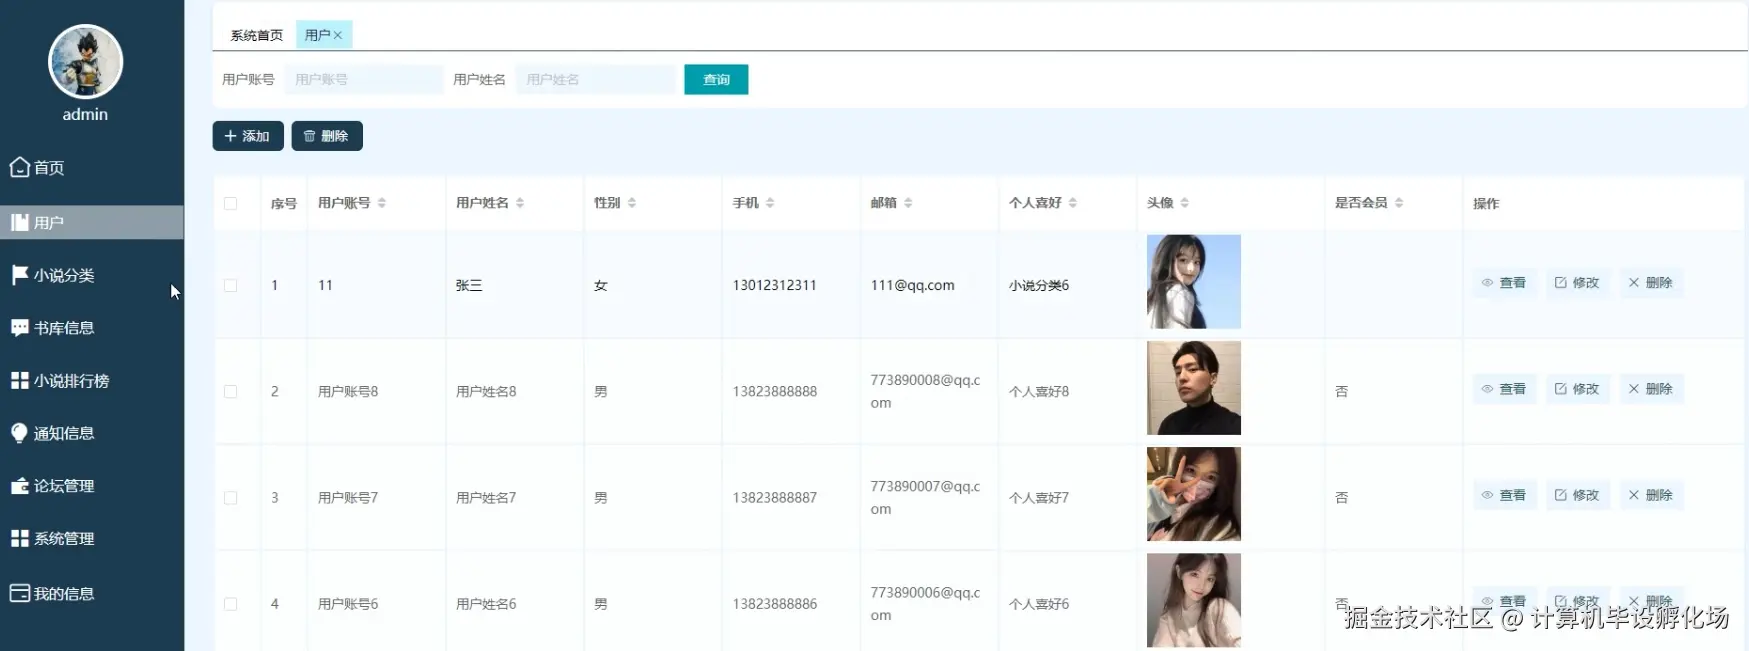Click 修改 for 用户账号8
The image size is (1749, 651).
click(1577, 389)
